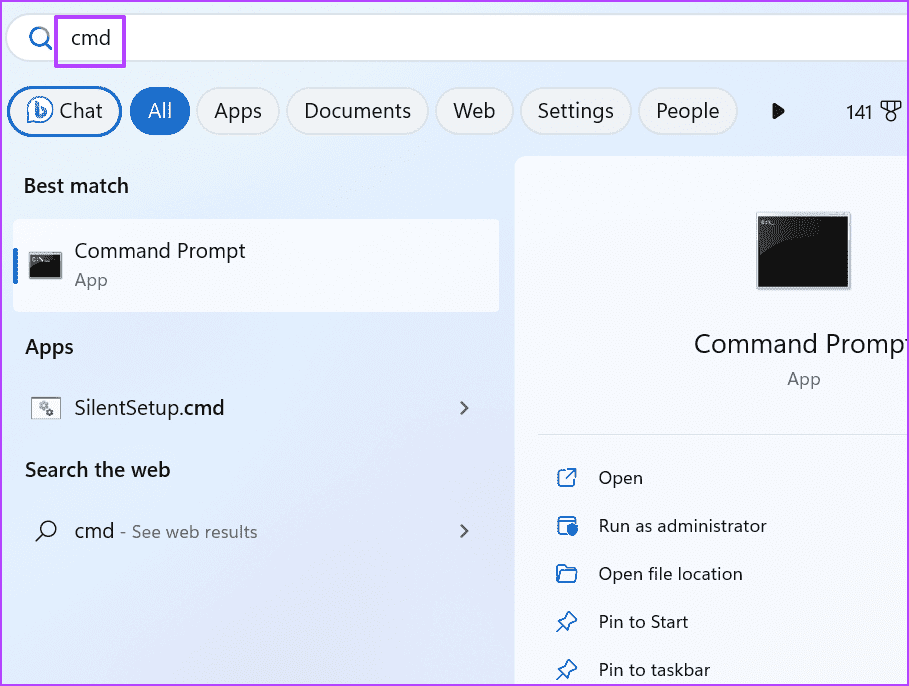Select the All filter tab
This screenshot has height=686, width=909.
[160, 111]
